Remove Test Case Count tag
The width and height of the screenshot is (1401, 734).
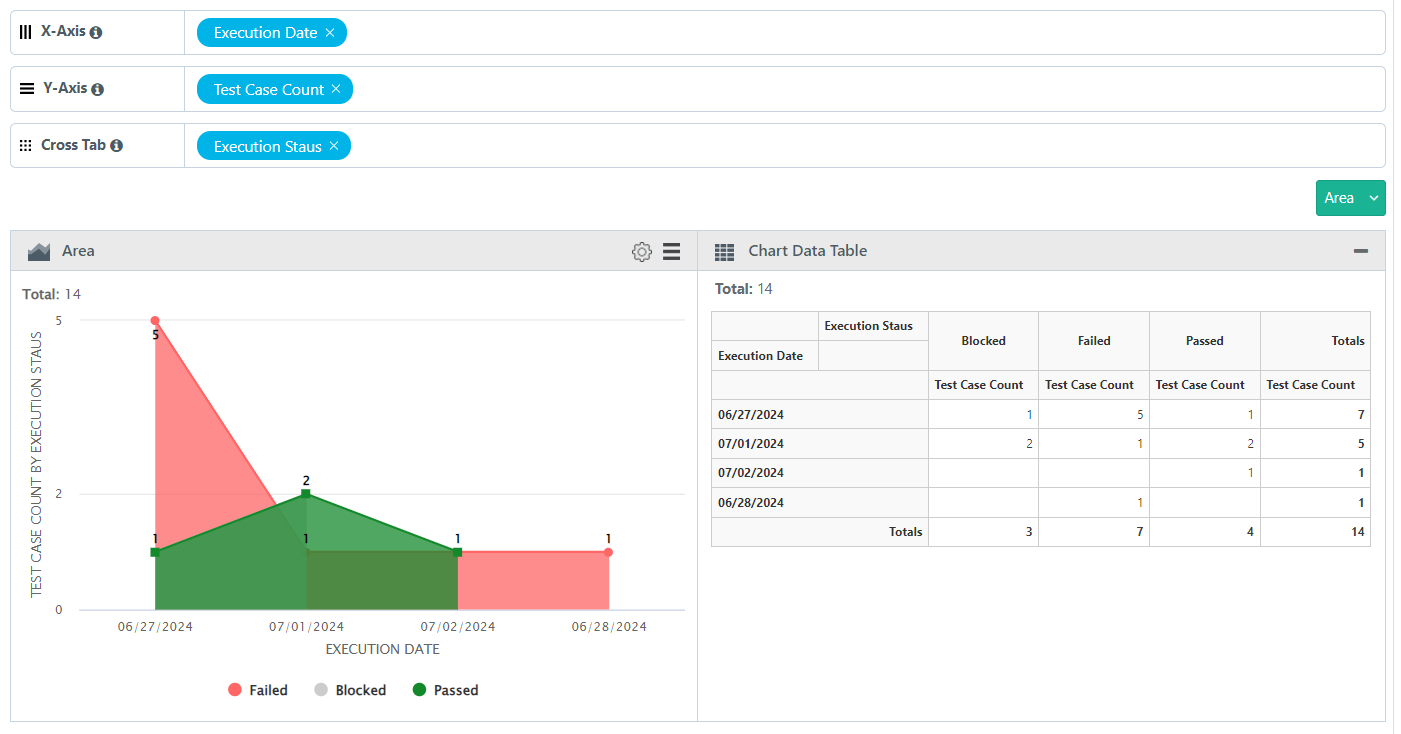click(x=336, y=89)
